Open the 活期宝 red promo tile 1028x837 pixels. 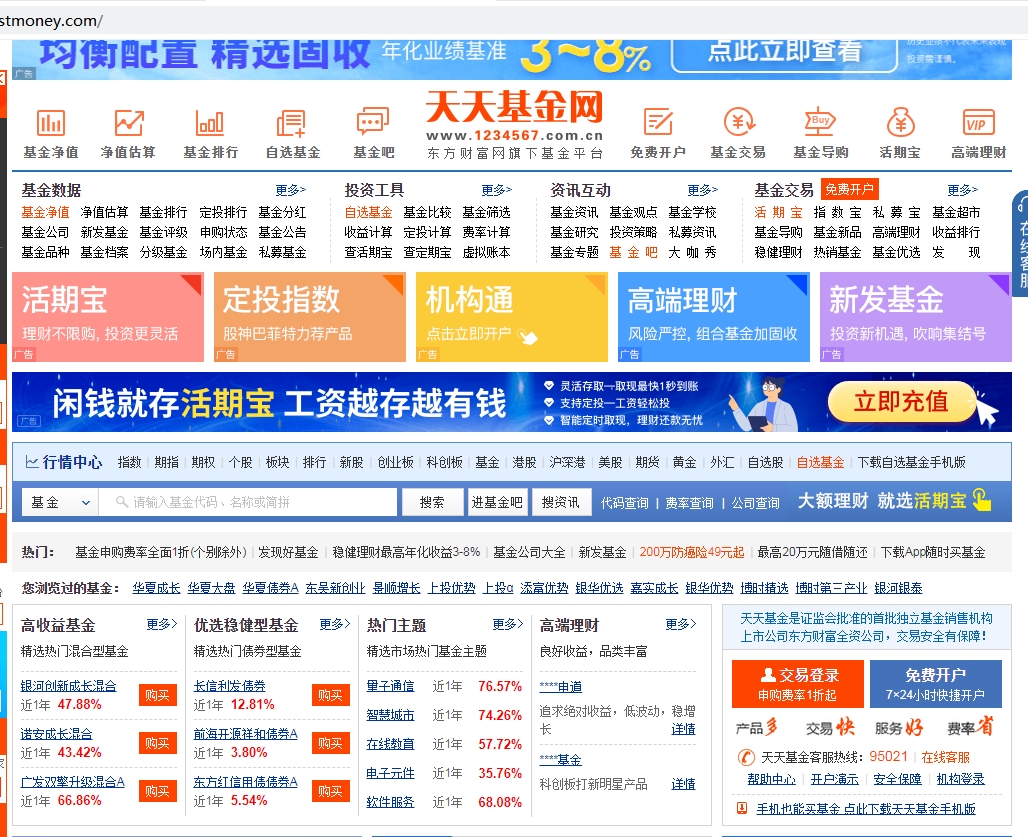click(x=108, y=317)
